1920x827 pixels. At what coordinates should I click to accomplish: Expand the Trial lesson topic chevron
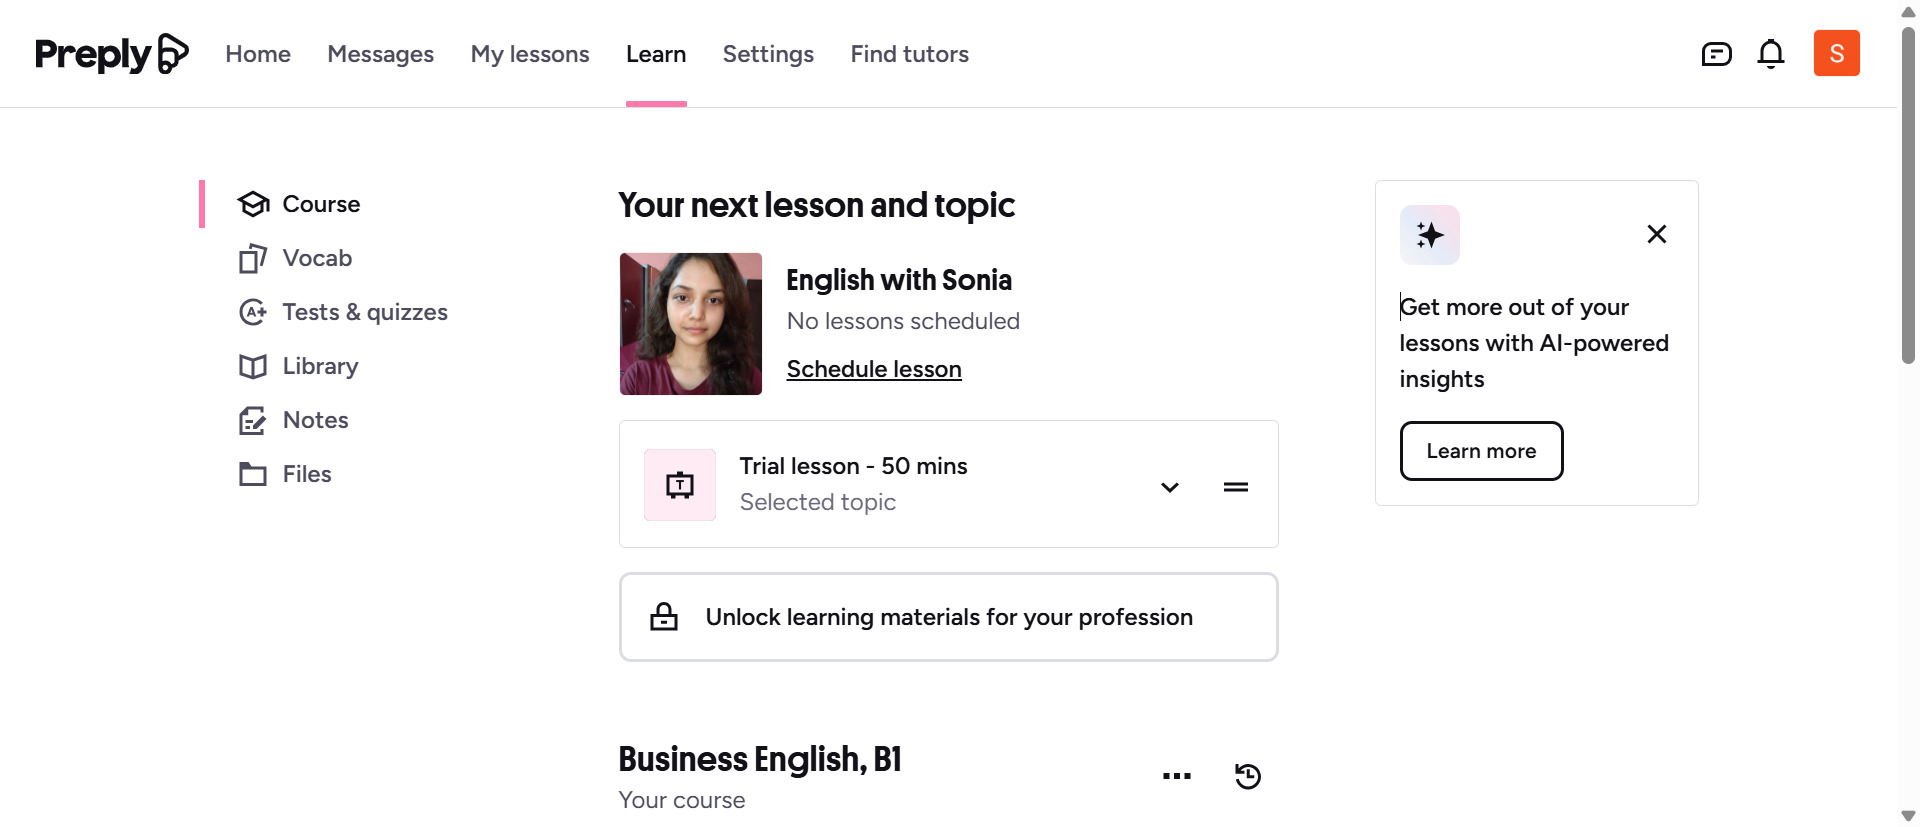tap(1169, 487)
